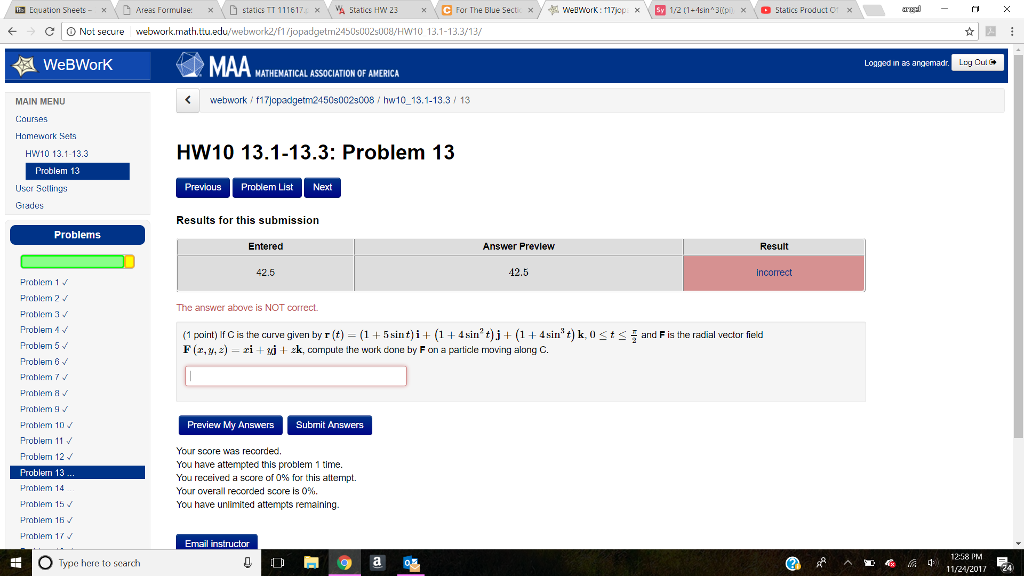Image resolution: width=1024 pixels, height=576 pixels.
Task: Open Outlook from the taskbar
Action: click(x=410, y=563)
